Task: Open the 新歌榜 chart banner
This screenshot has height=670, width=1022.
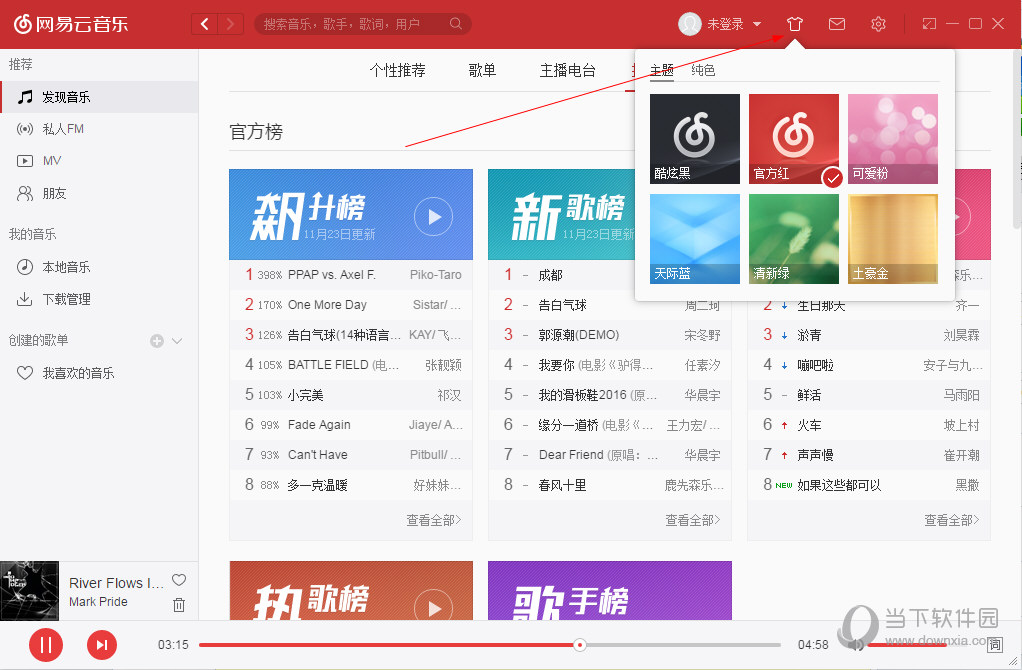Action: (562, 214)
